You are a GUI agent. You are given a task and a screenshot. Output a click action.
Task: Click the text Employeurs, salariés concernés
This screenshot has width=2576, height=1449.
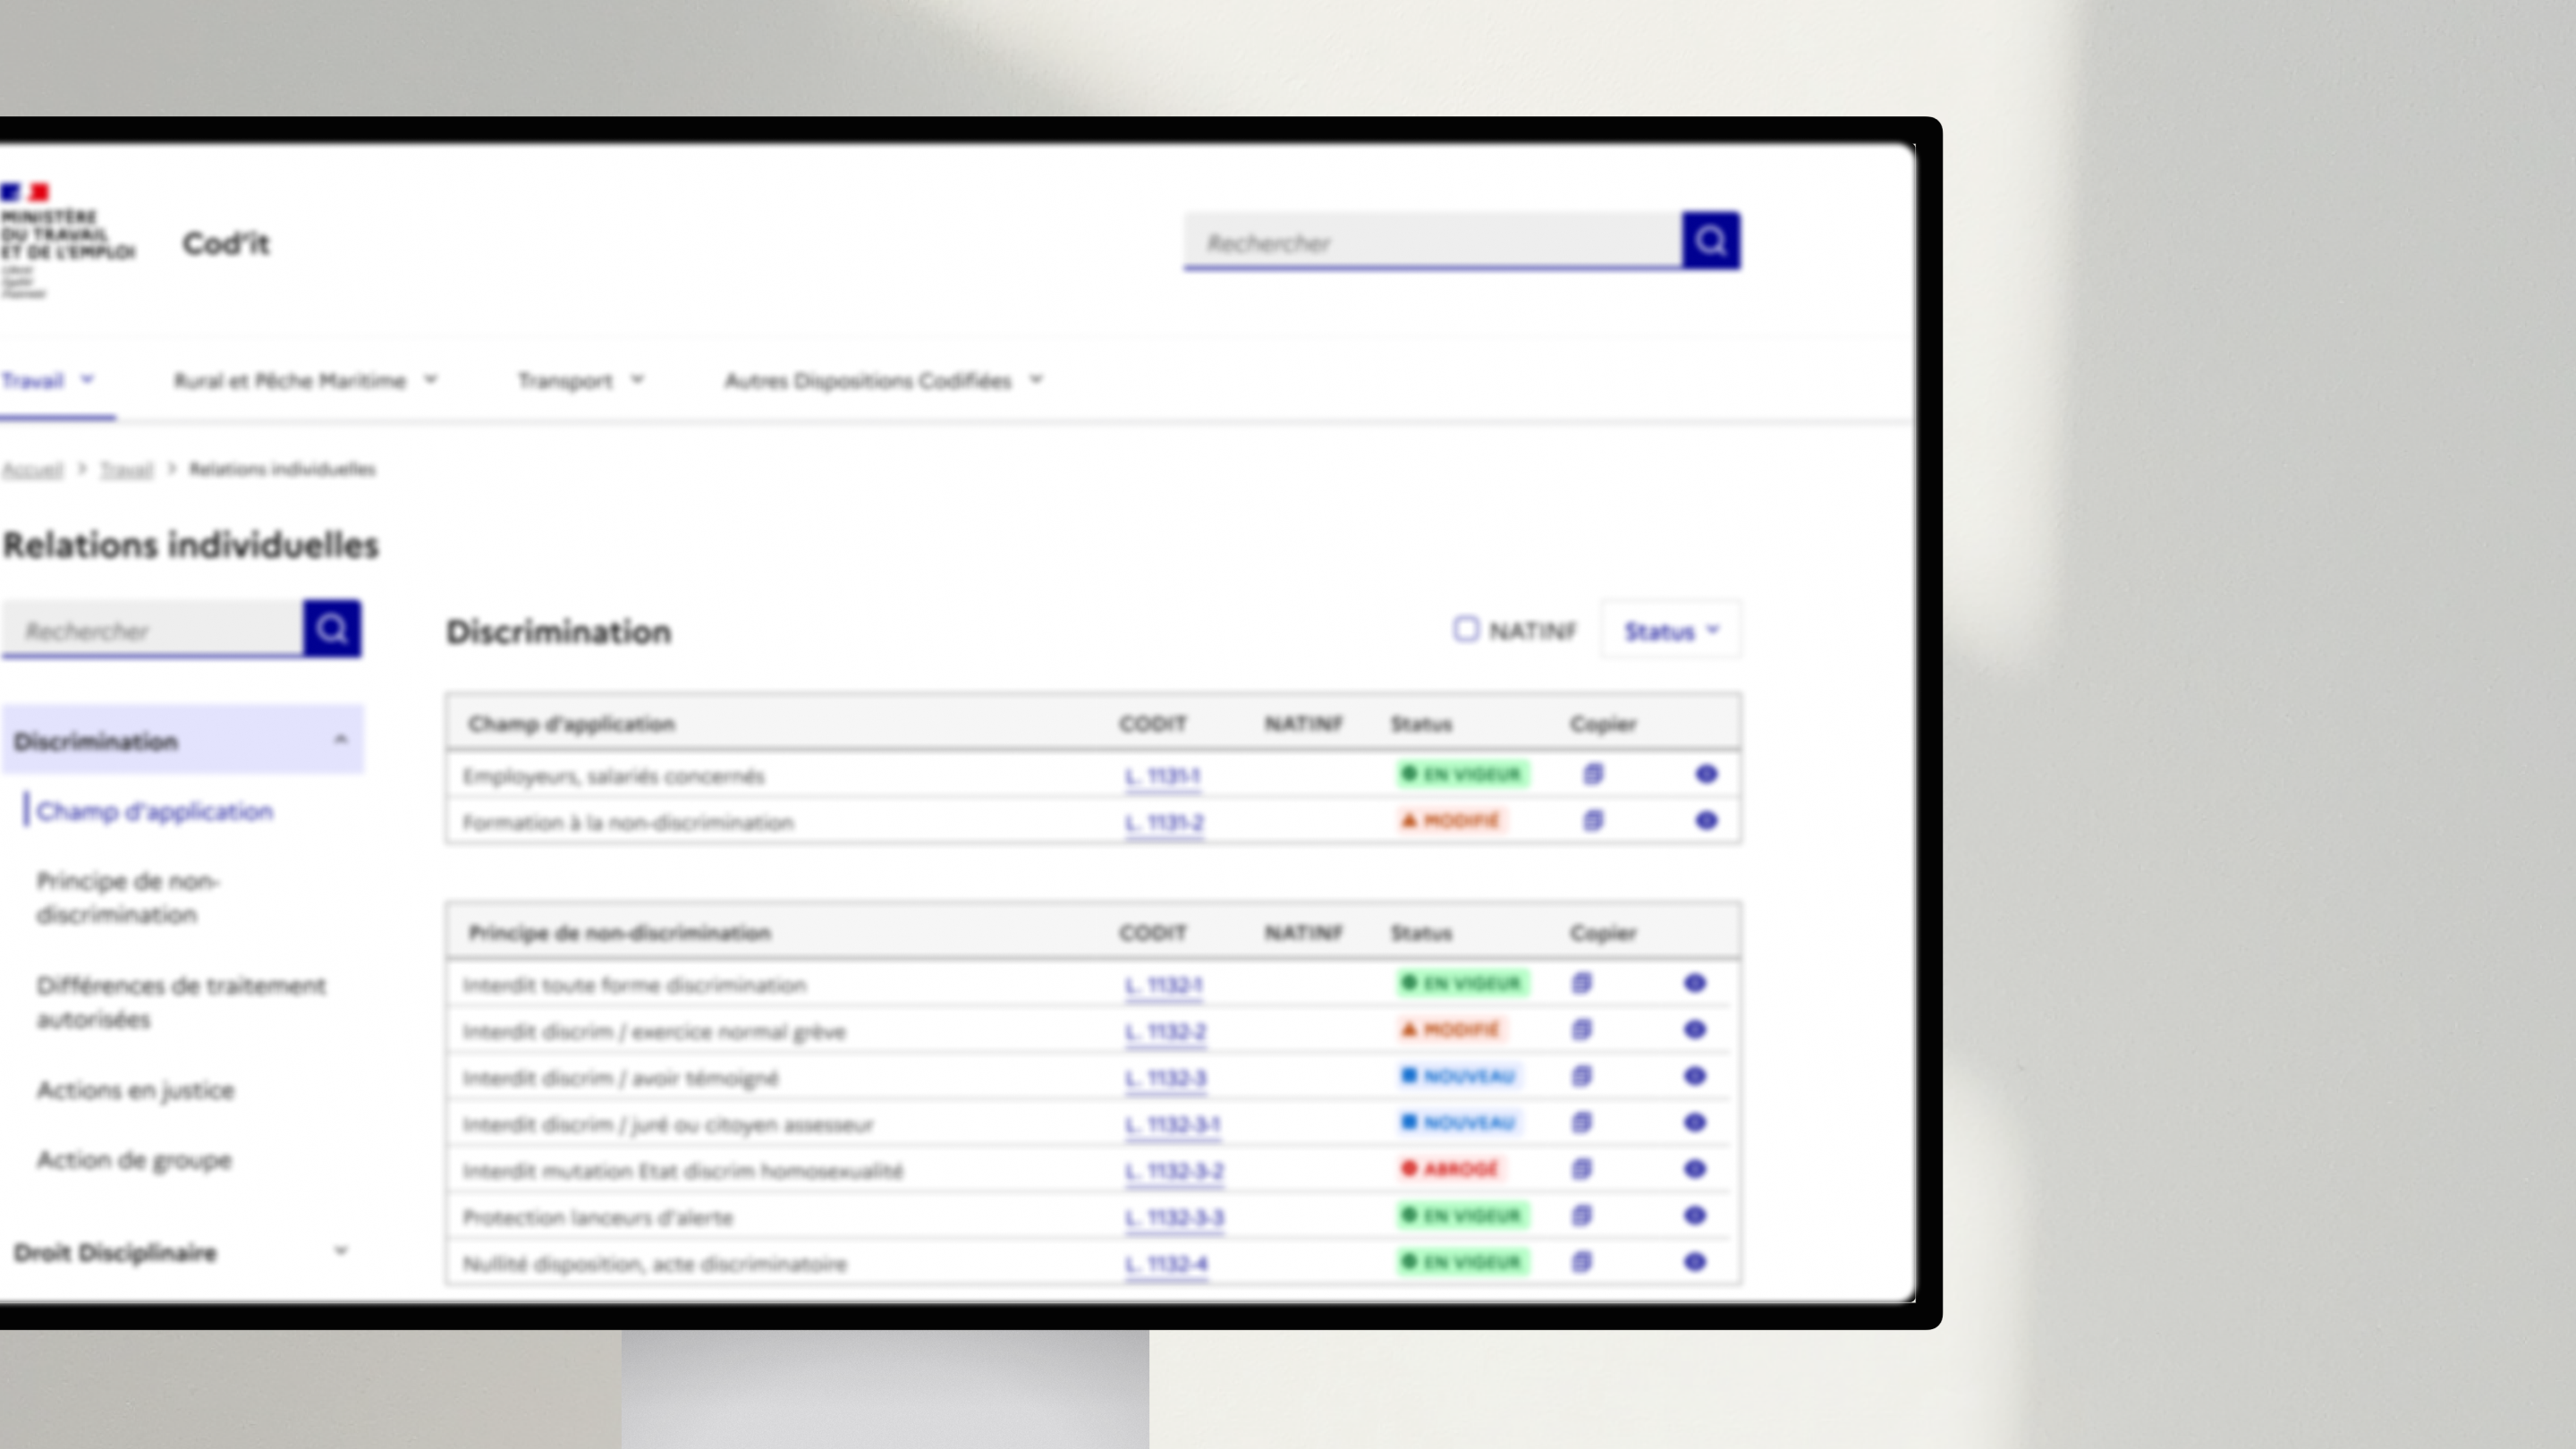pos(613,776)
